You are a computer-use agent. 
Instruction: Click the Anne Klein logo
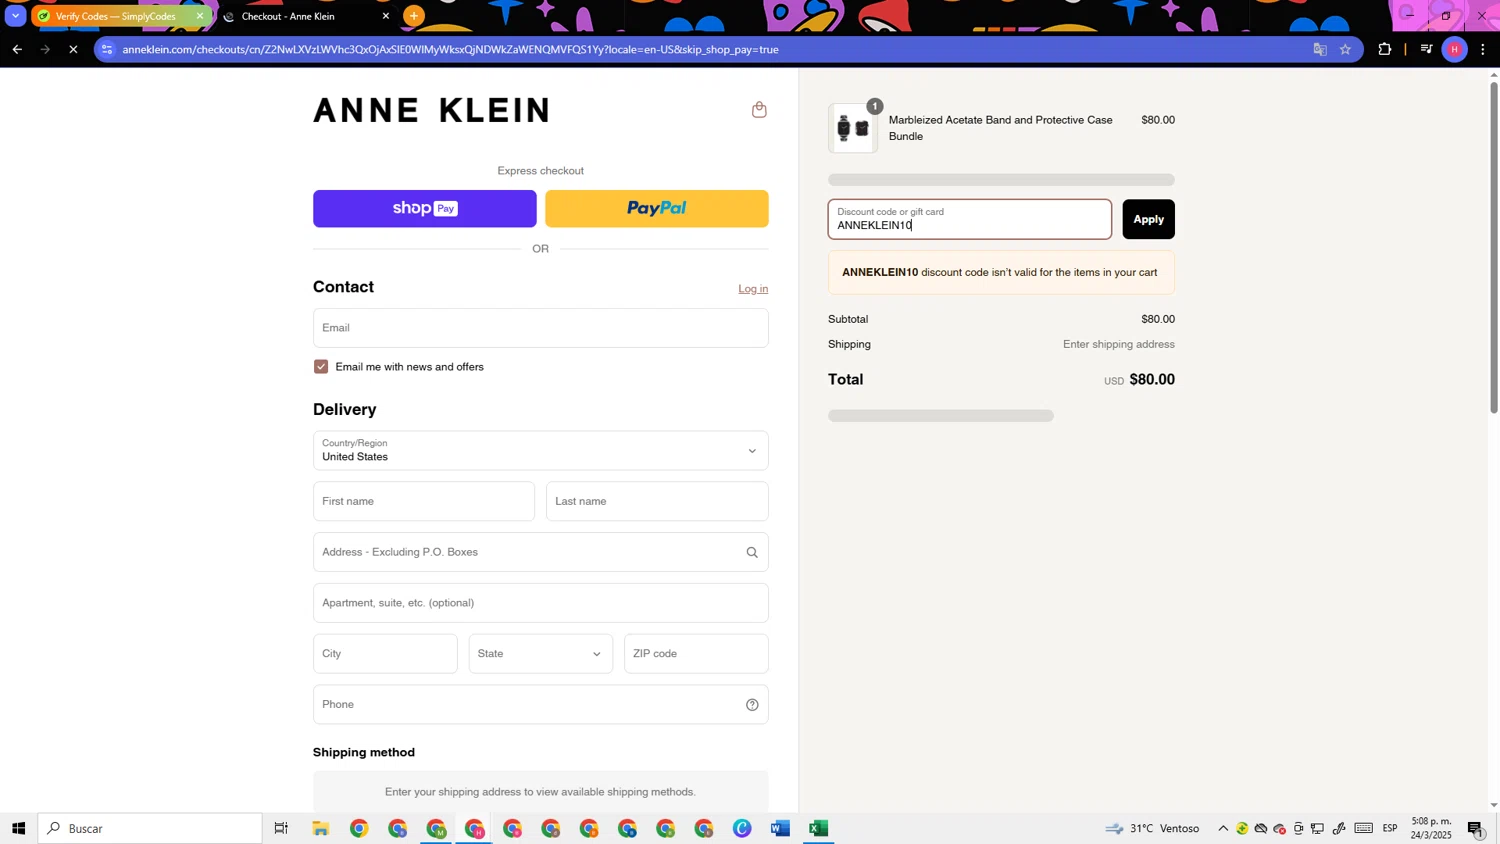432,110
